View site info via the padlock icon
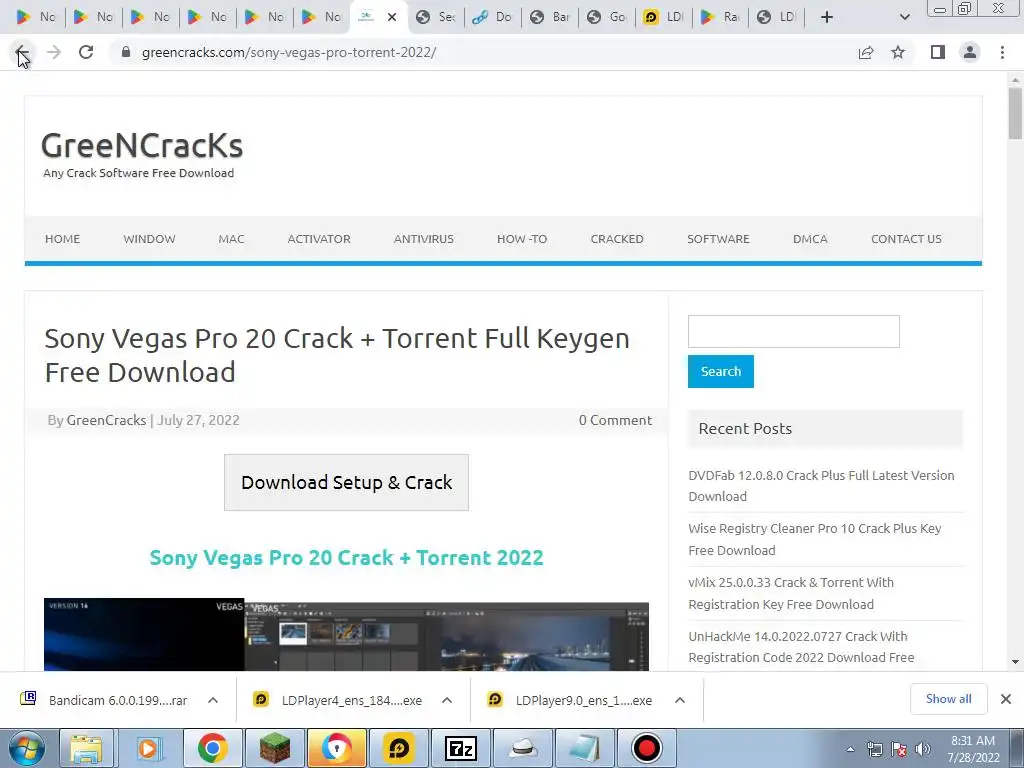The width and height of the screenshot is (1024, 768). 126,52
